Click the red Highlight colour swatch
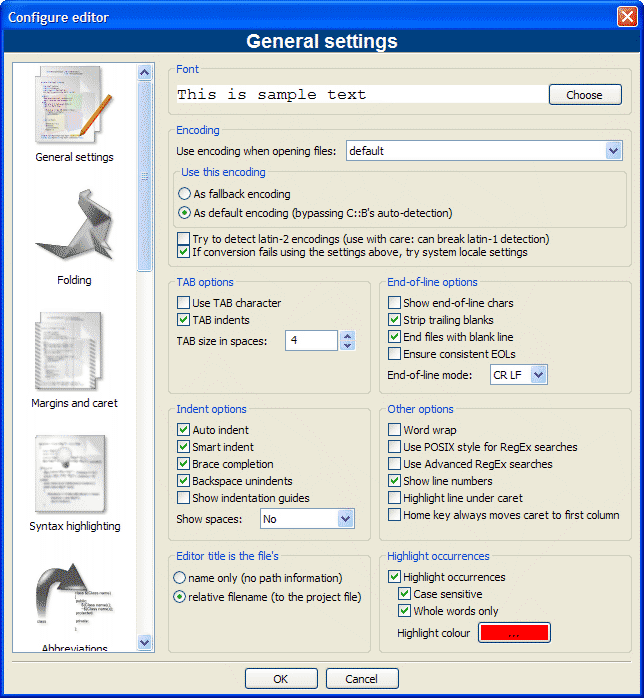644x698 pixels. pos(514,633)
